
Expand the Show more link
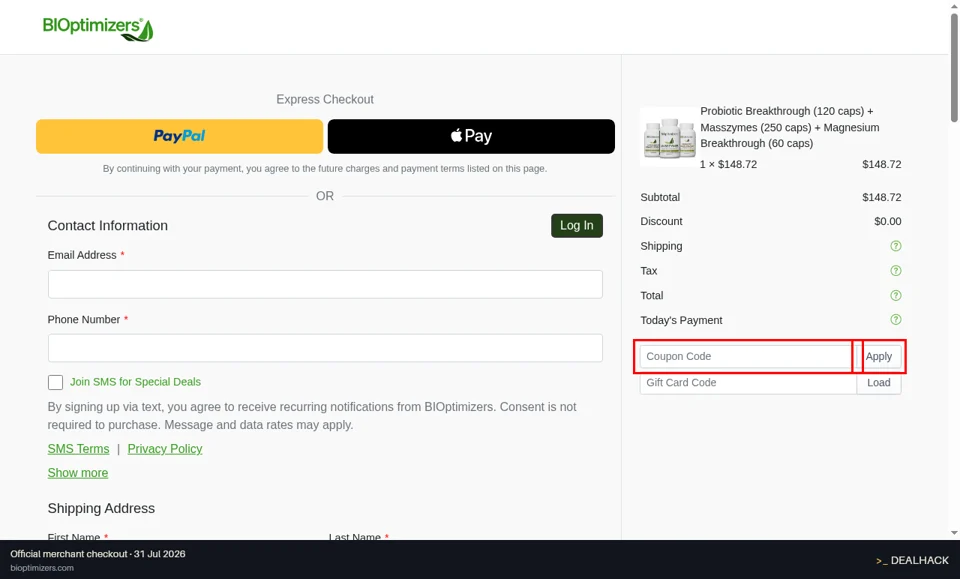tap(78, 473)
